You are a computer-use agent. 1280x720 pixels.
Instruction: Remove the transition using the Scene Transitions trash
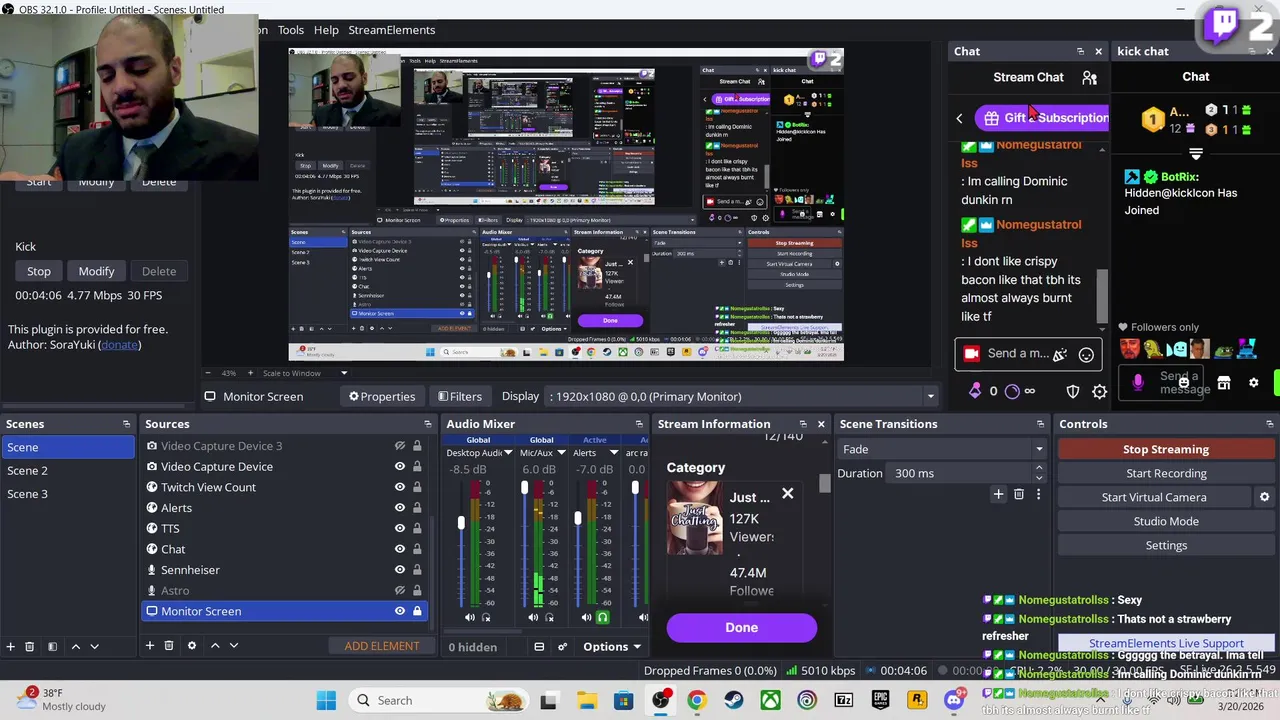1019,494
